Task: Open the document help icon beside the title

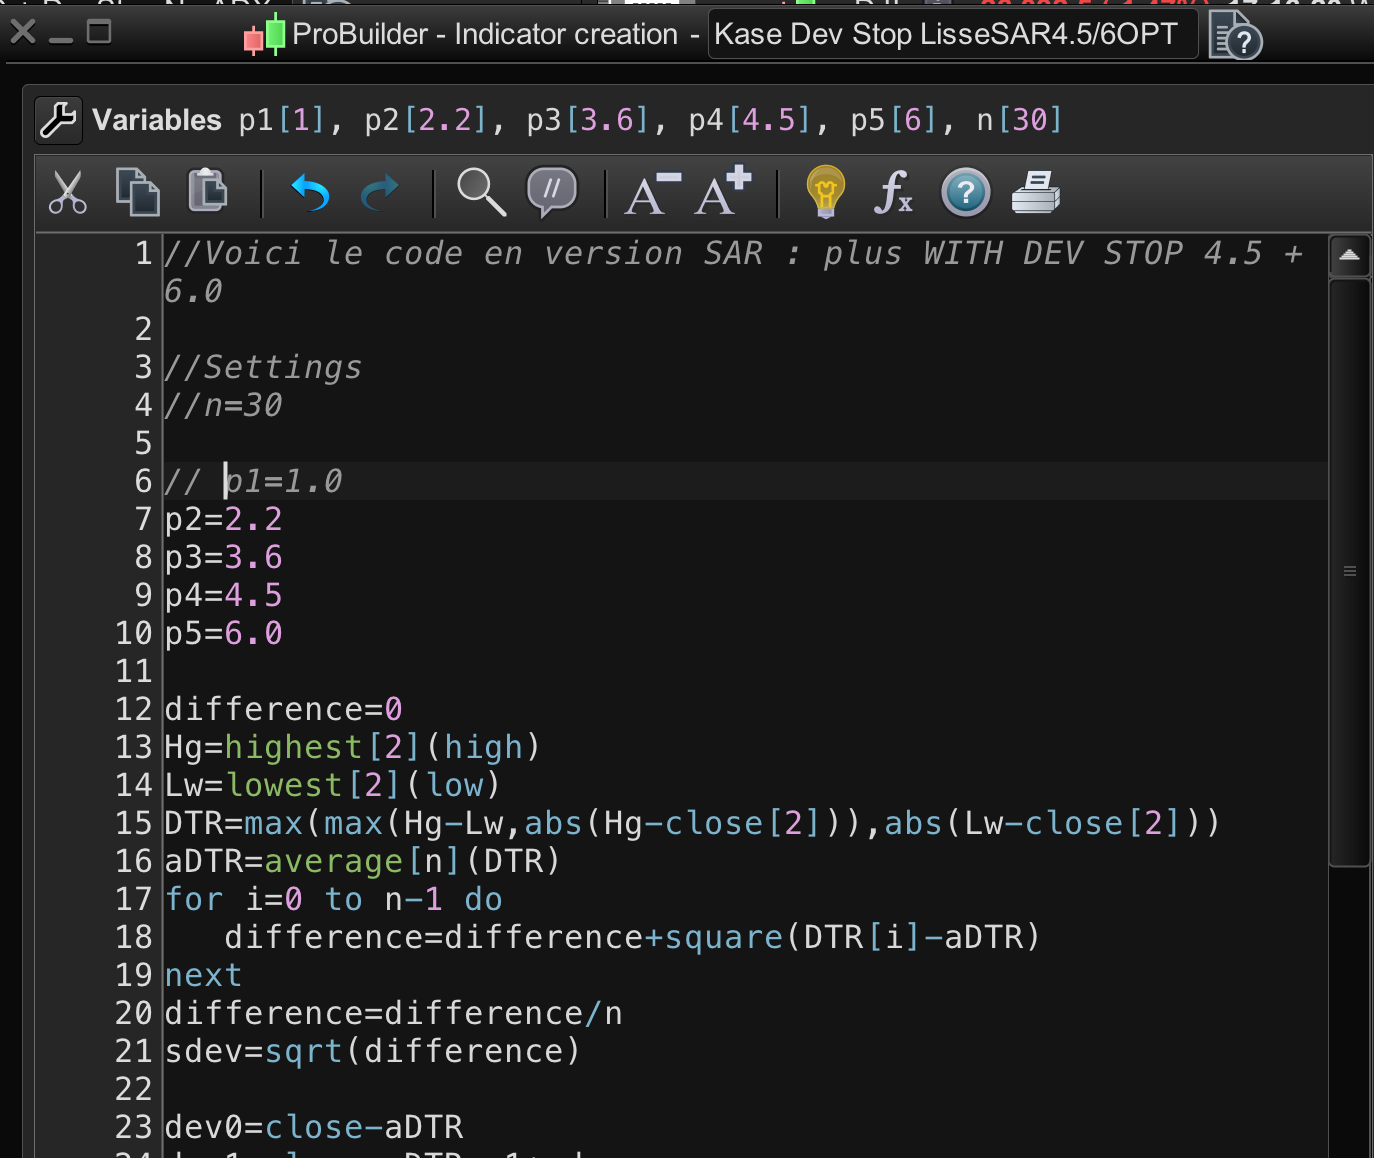Action: (x=1235, y=37)
